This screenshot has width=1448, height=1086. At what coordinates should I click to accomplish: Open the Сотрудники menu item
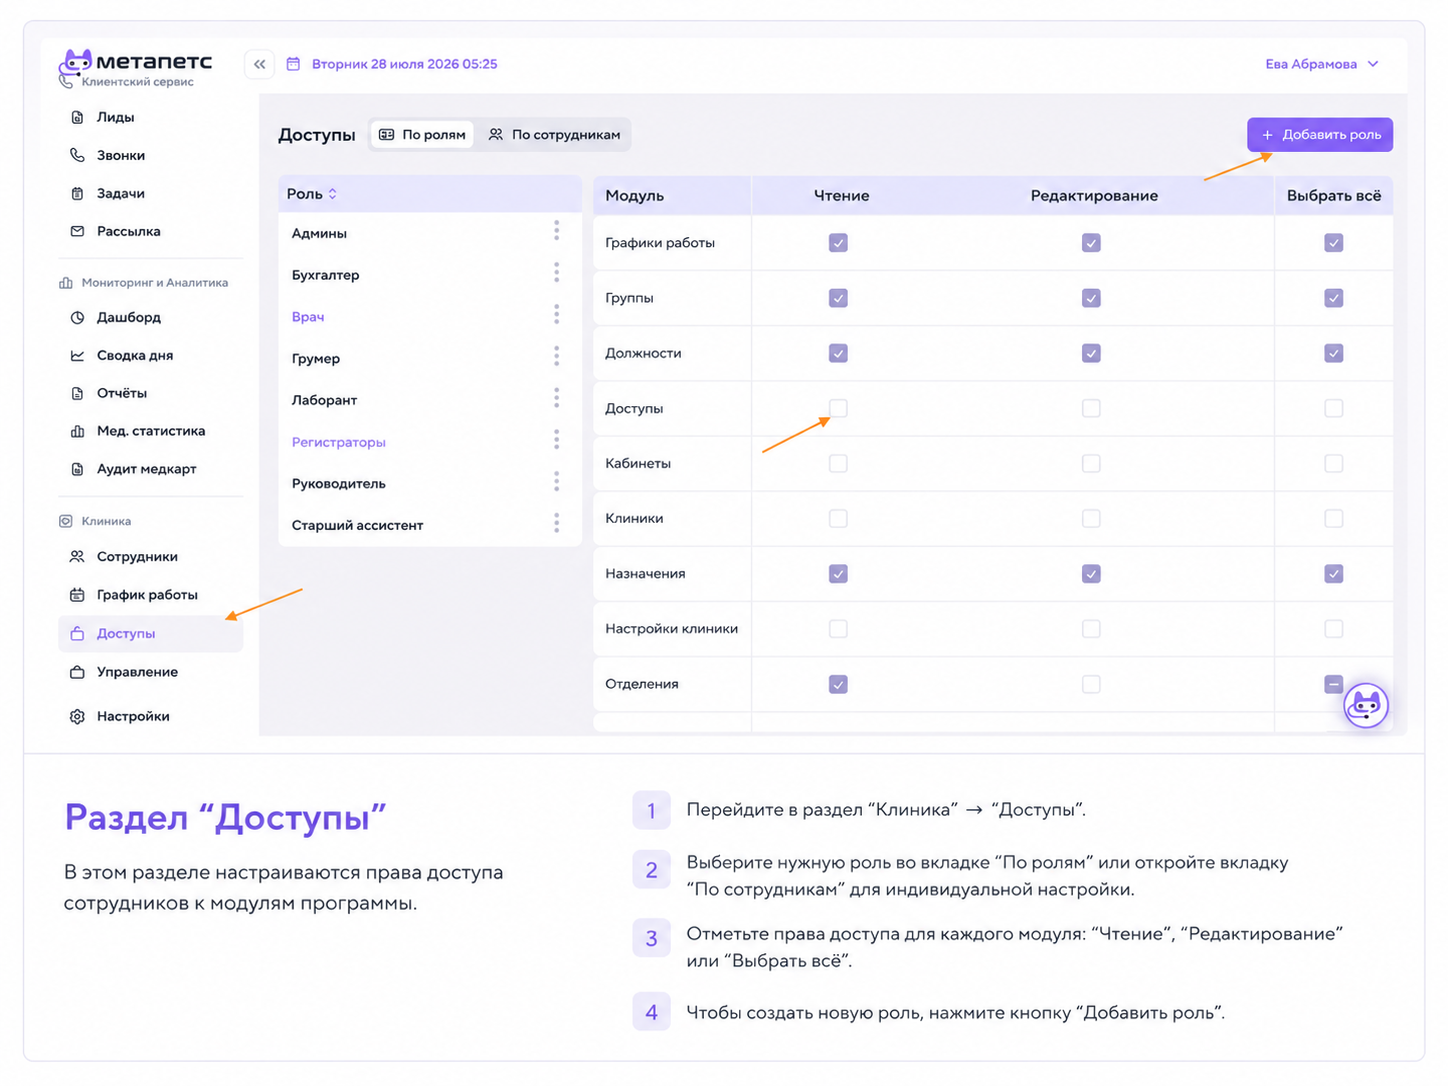[150, 557]
